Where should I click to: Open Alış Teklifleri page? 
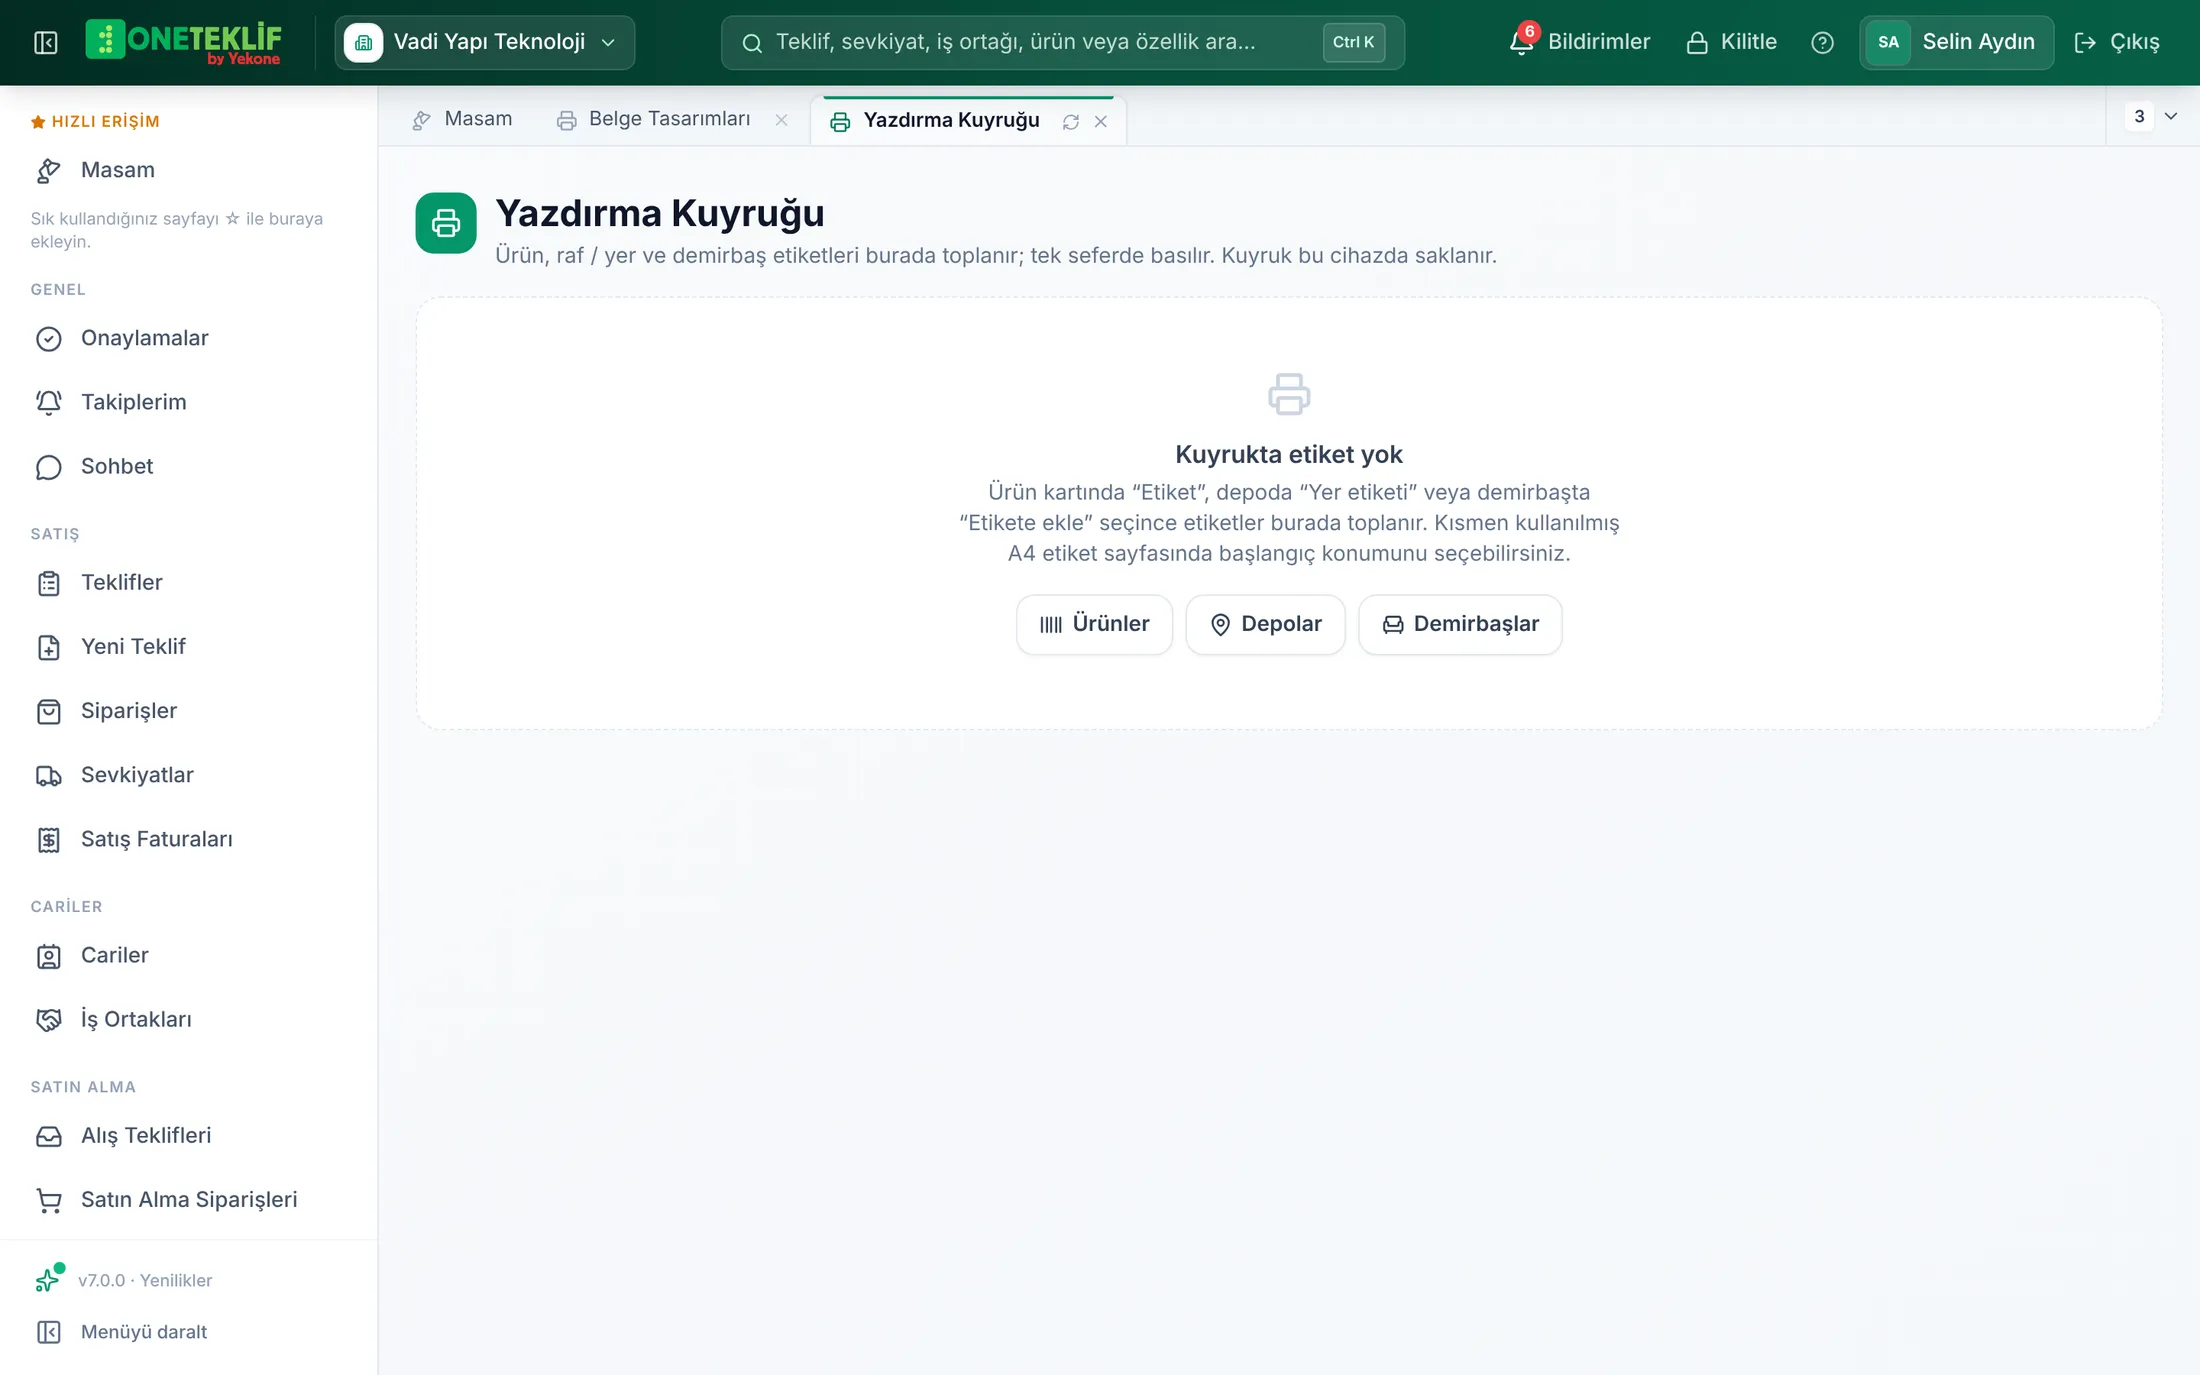point(188,1135)
